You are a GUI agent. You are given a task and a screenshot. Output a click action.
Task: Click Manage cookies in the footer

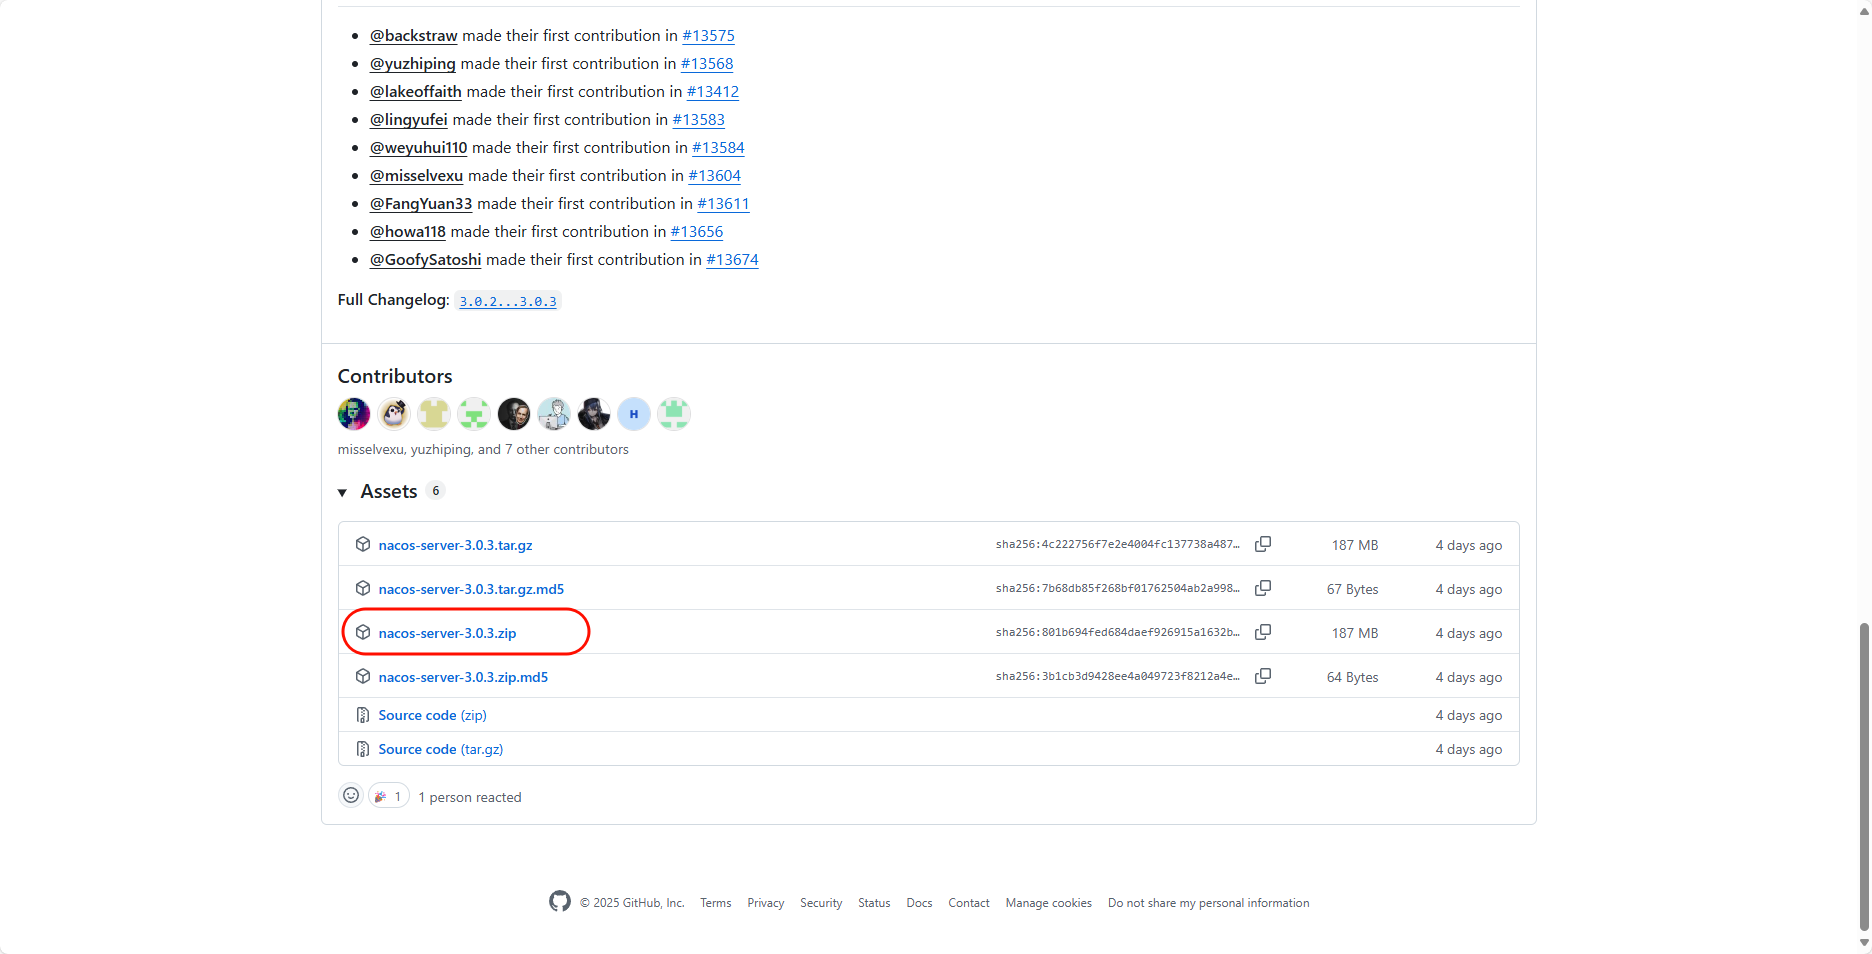pyautogui.click(x=1048, y=902)
